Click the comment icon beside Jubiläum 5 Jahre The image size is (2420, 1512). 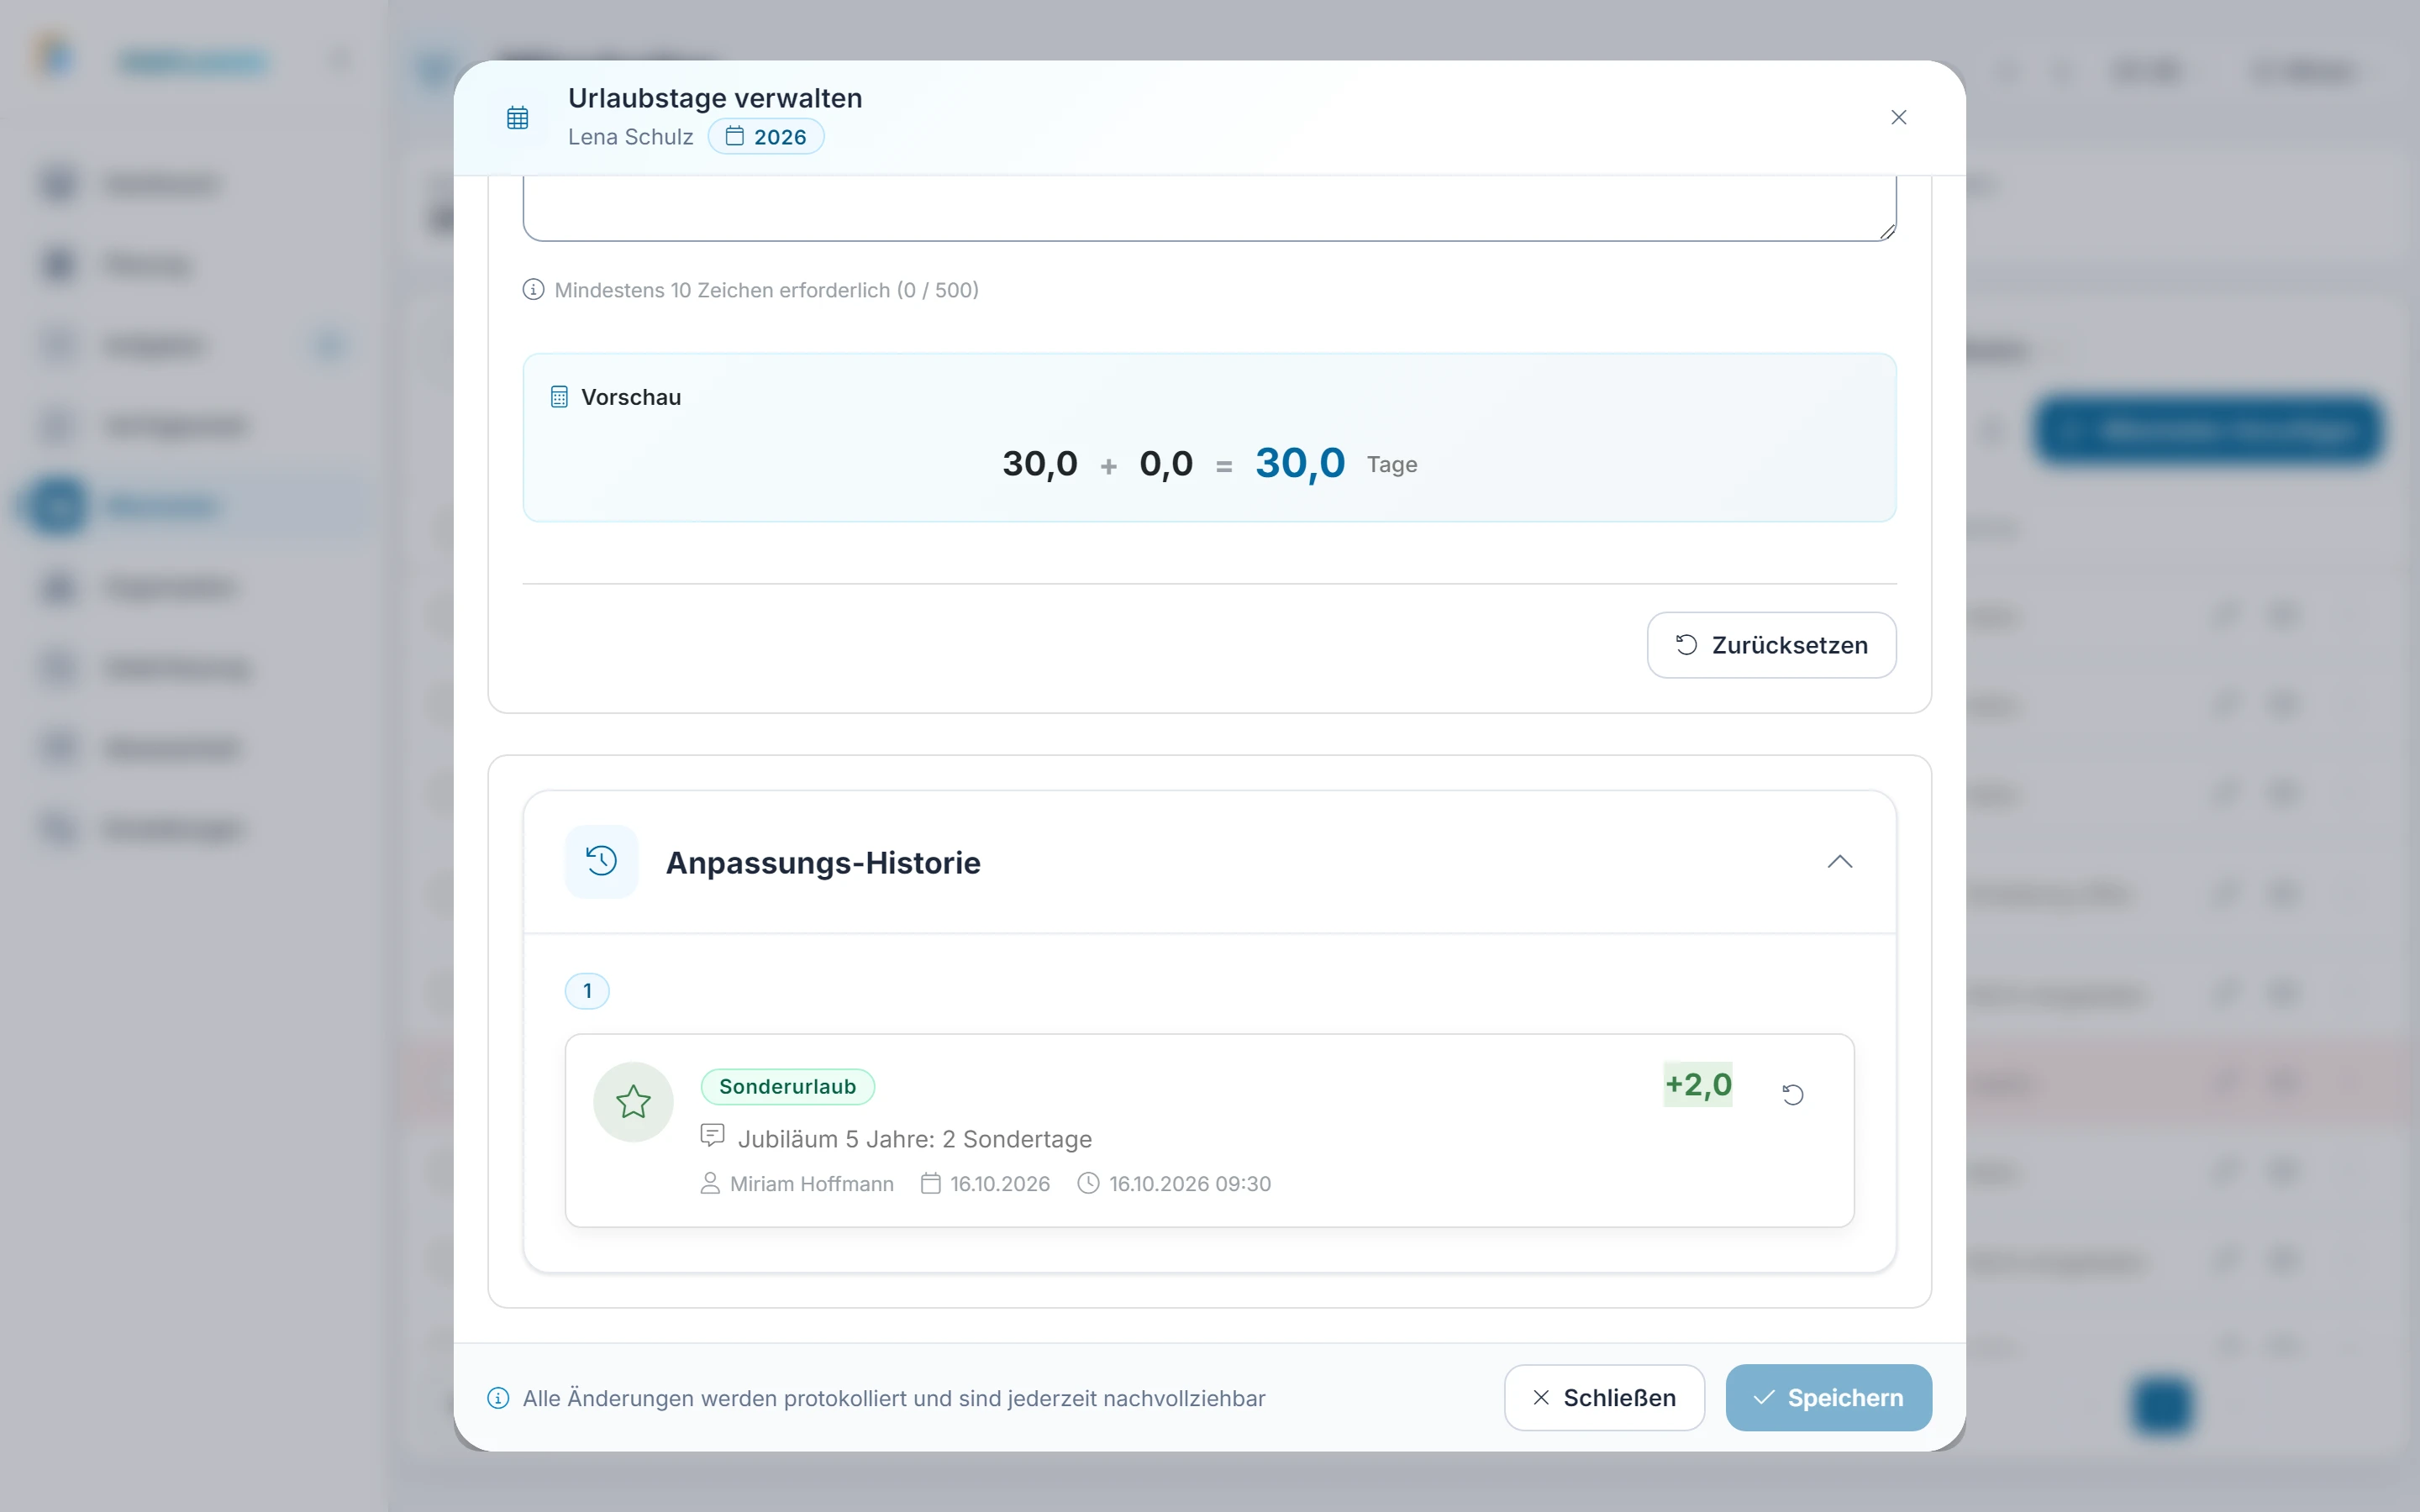point(712,1135)
